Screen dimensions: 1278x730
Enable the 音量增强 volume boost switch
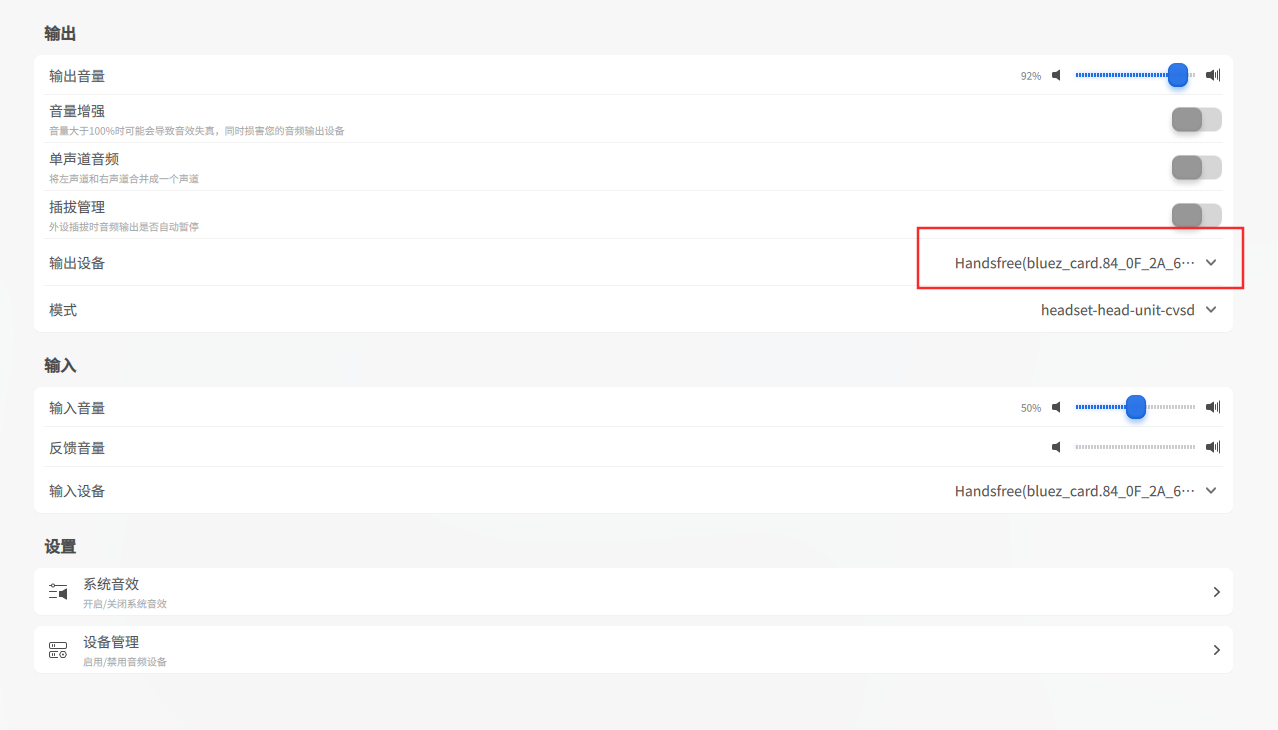[x=1196, y=120]
